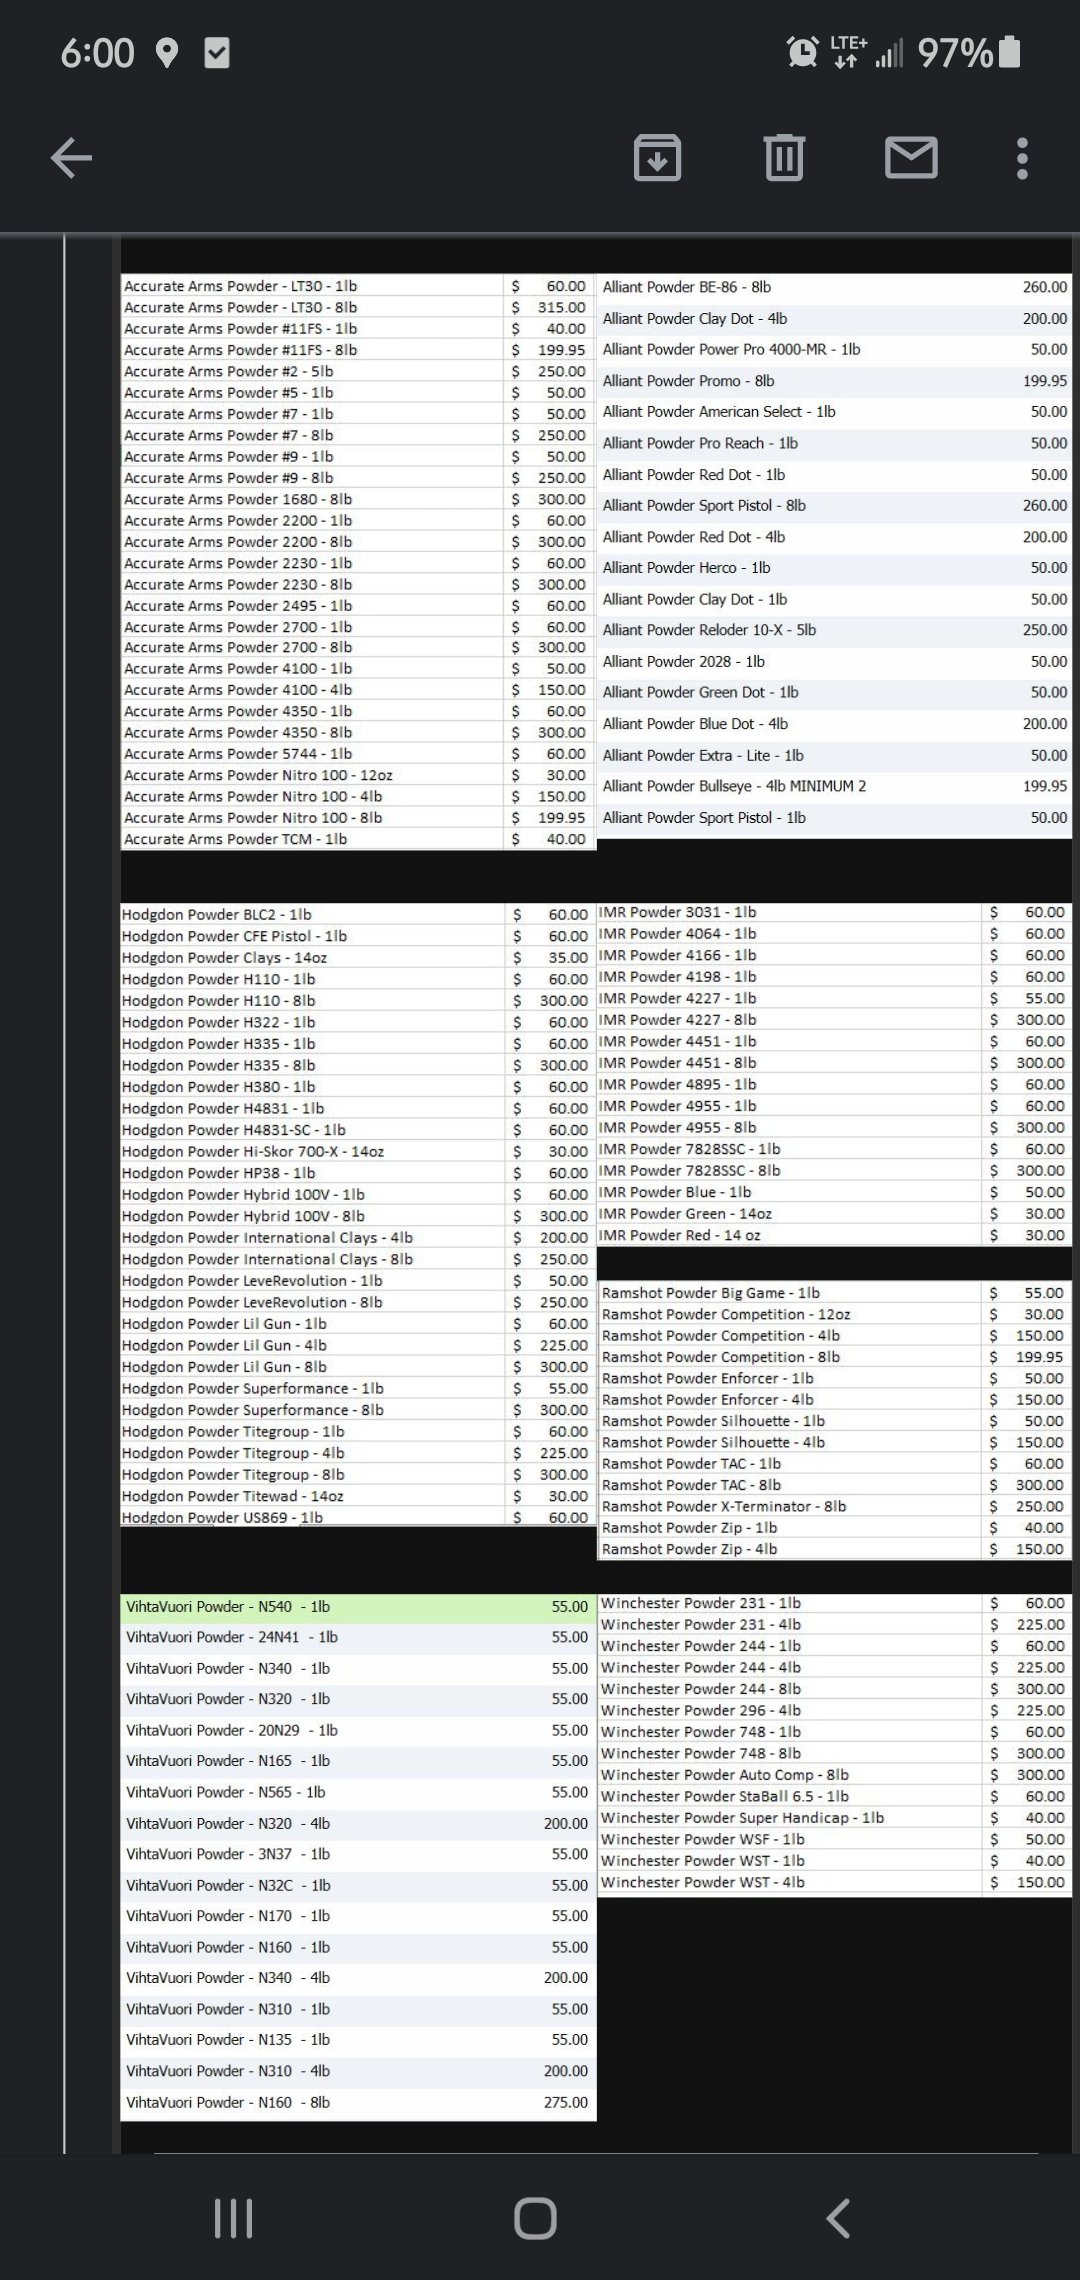
Task: Tap Hodgdon Powder Titewad - 14oz
Action: pos(232,1496)
